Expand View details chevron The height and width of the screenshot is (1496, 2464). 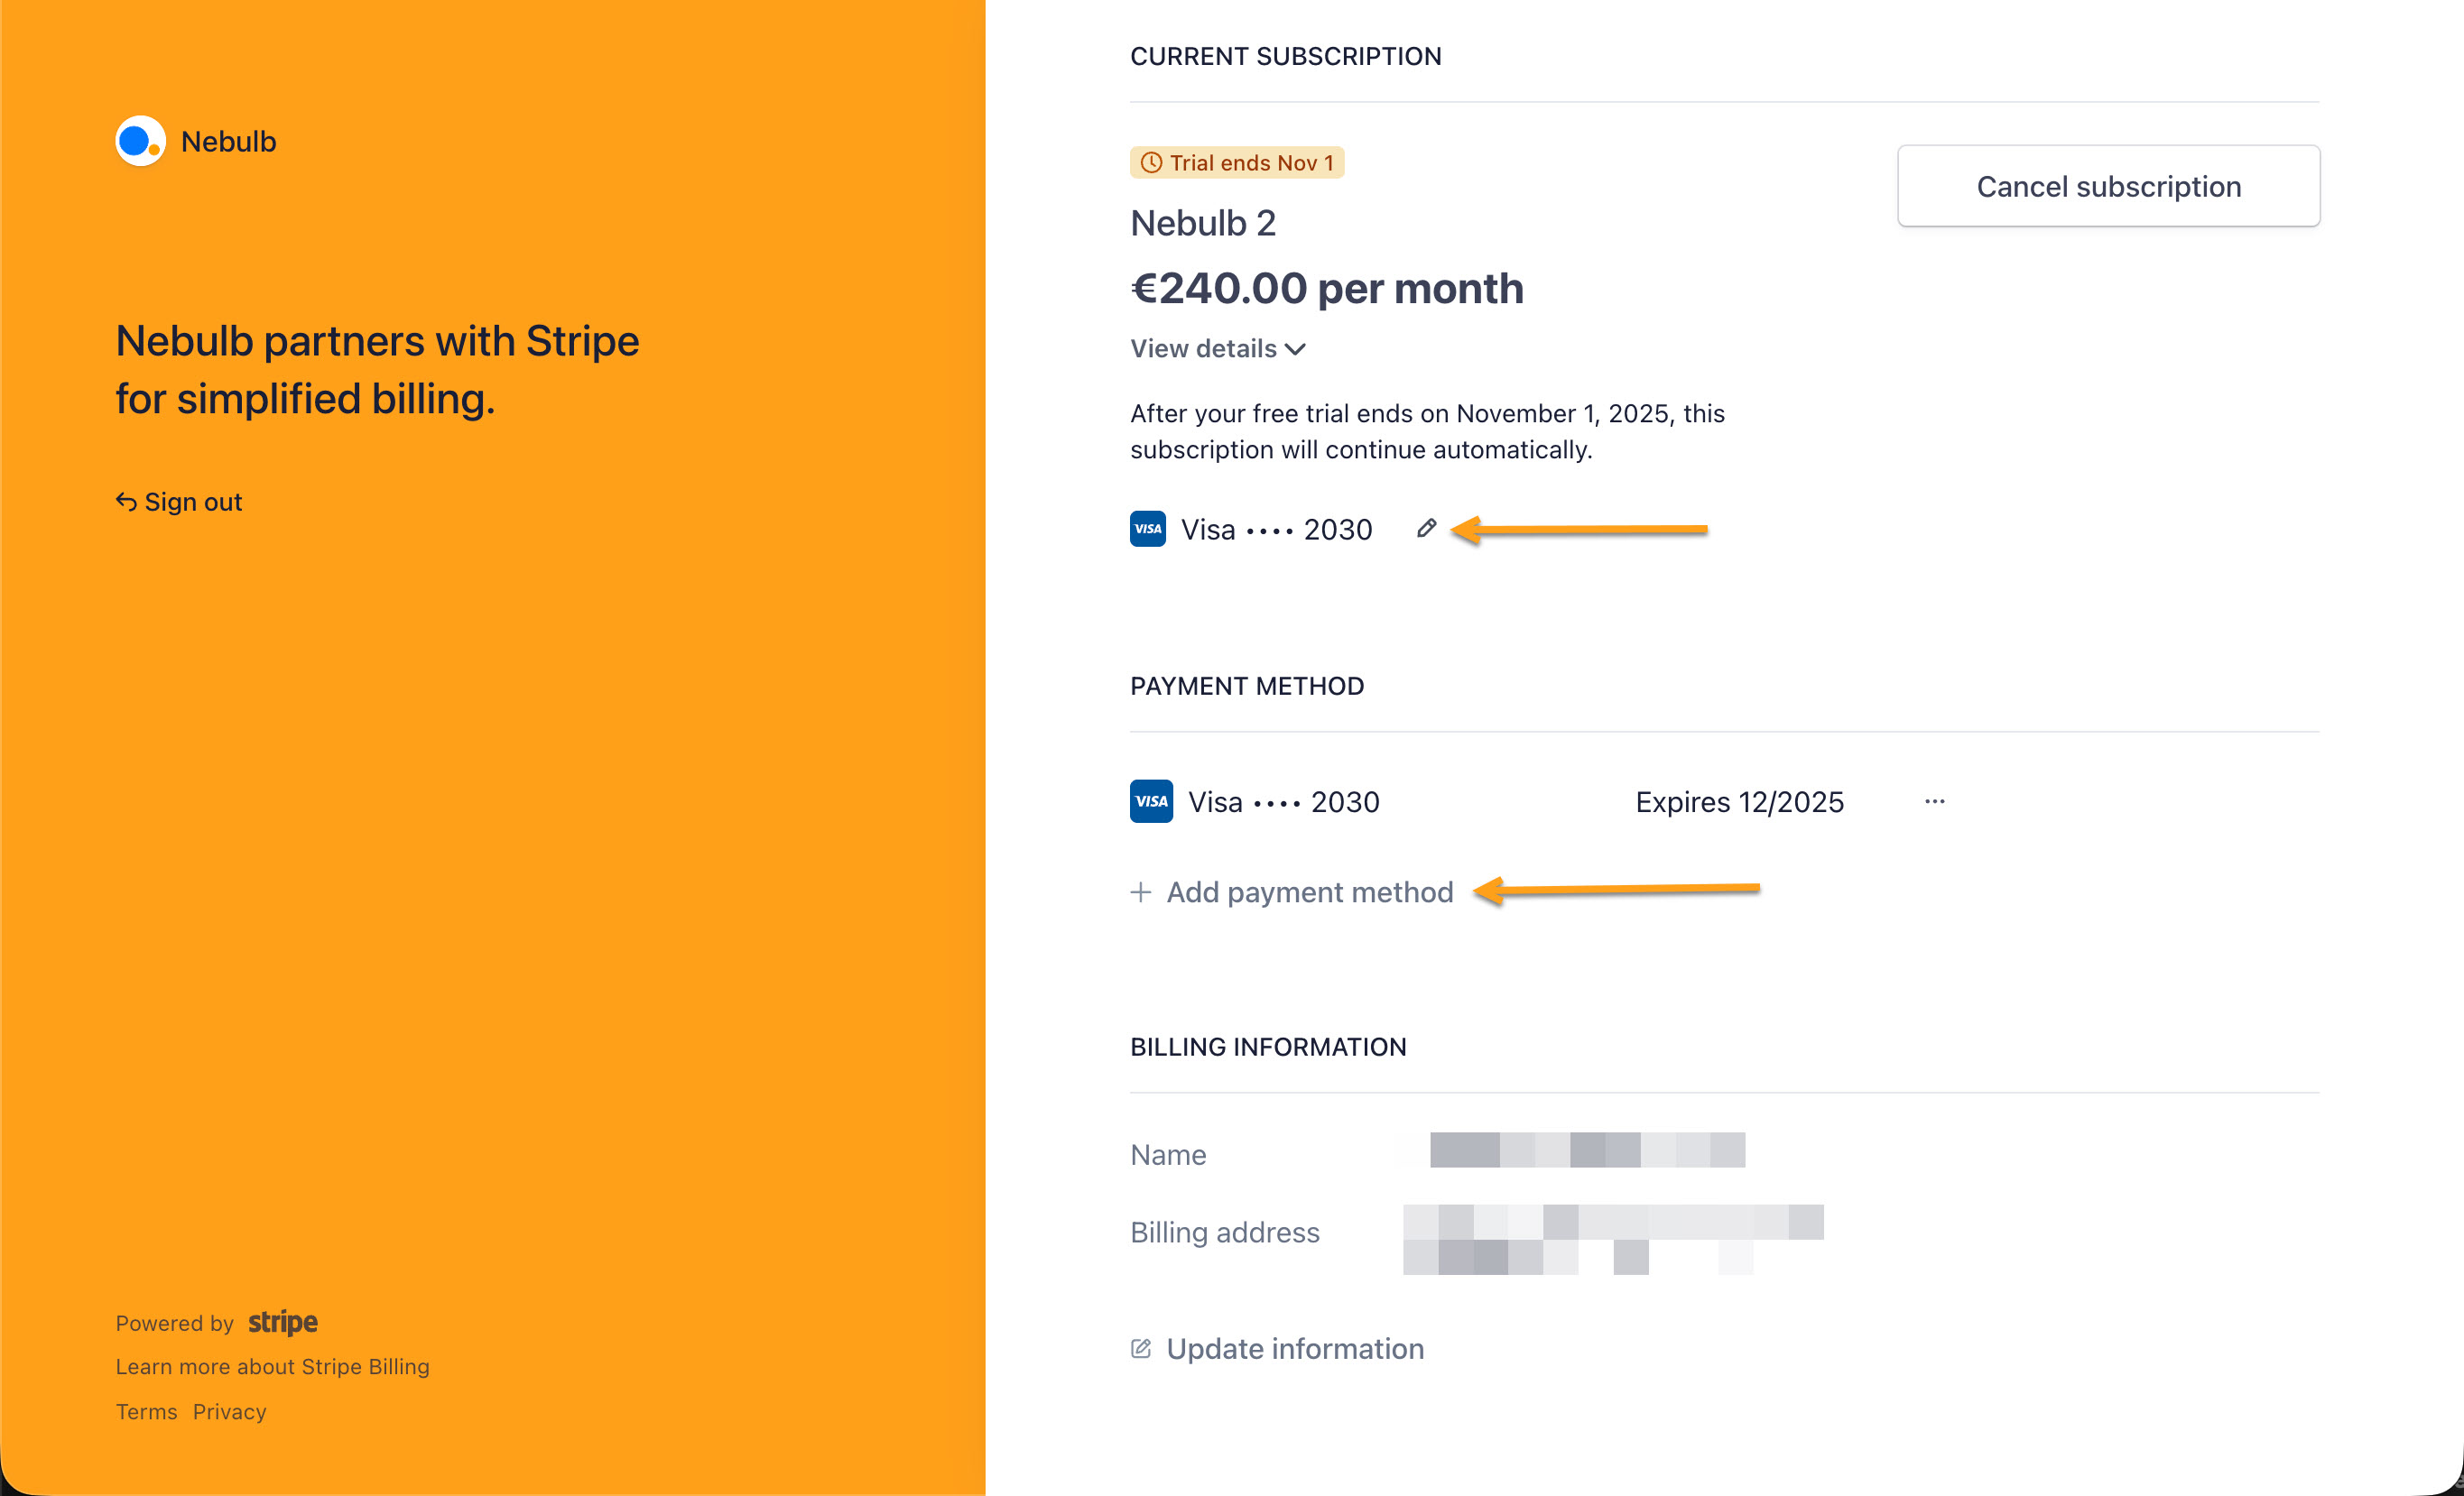click(x=1296, y=349)
